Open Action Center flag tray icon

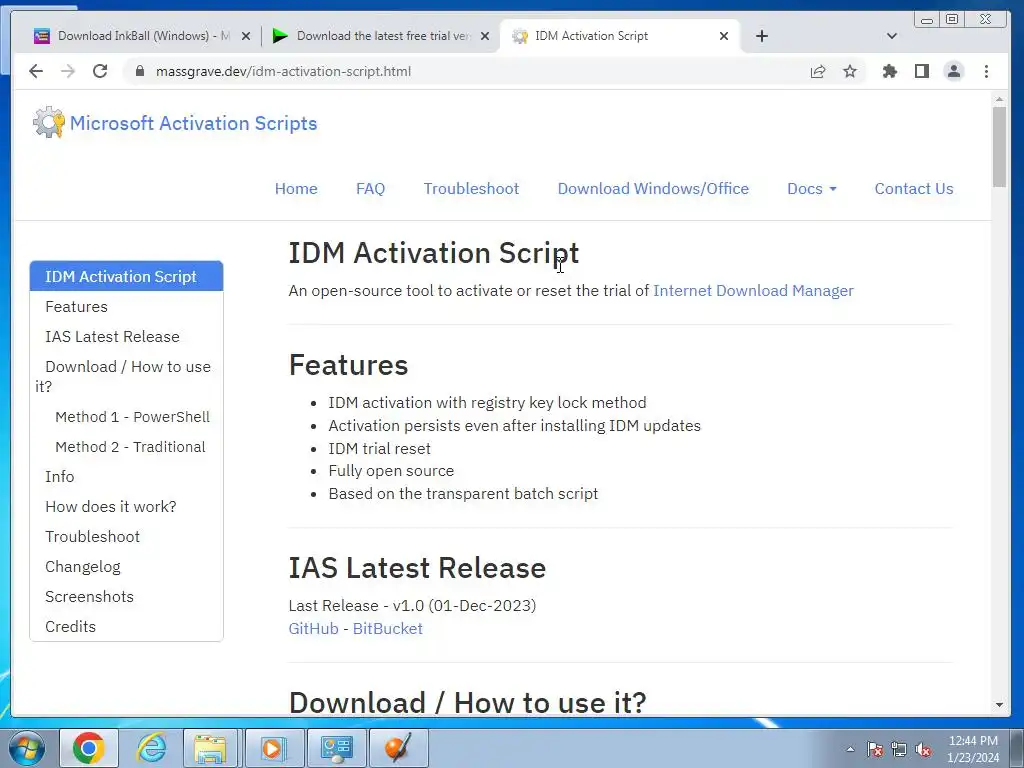(x=874, y=749)
